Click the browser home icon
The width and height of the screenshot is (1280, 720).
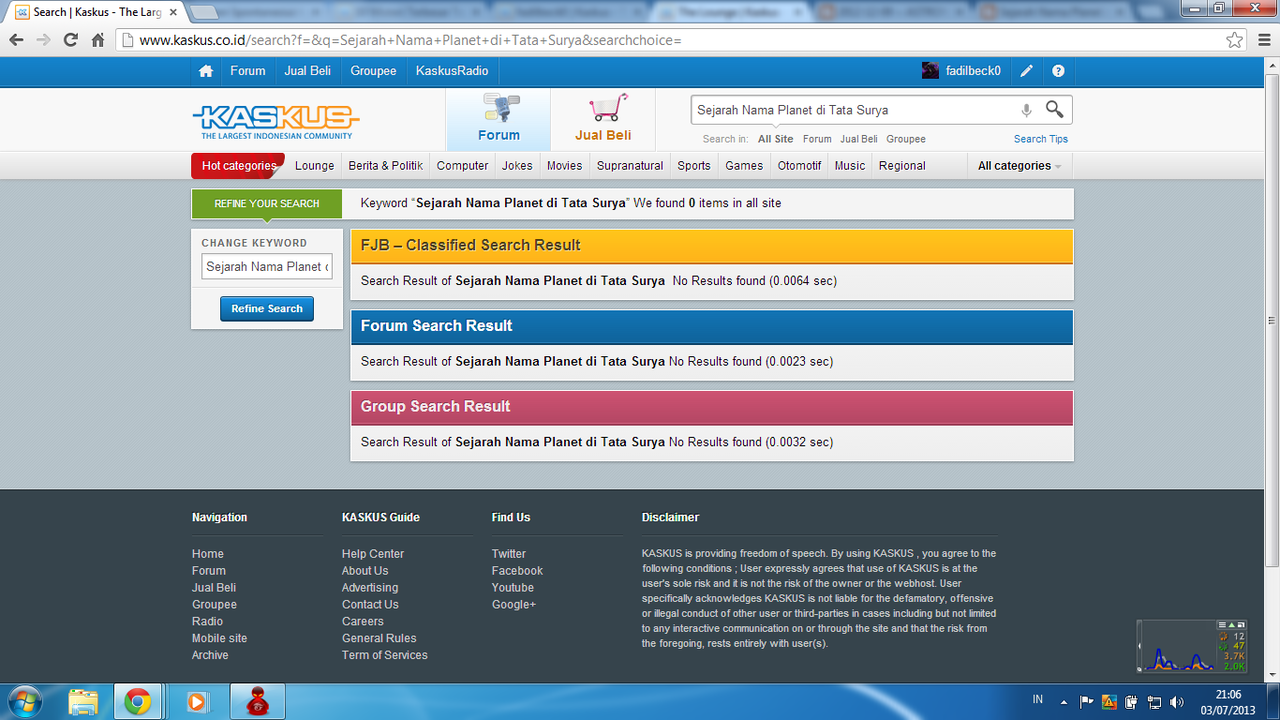pyautogui.click(x=98, y=40)
